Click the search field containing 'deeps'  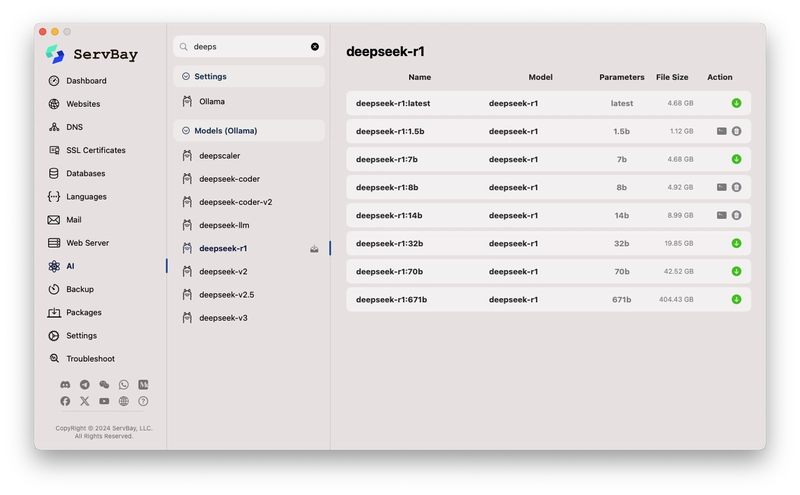pos(249,46)
